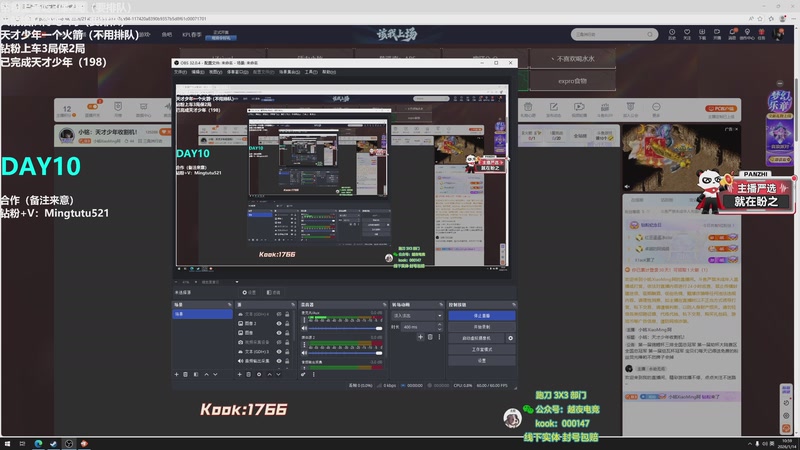Open 下载 download icon in site header
The width and height of the screenshot is (800, 450).
702,34
